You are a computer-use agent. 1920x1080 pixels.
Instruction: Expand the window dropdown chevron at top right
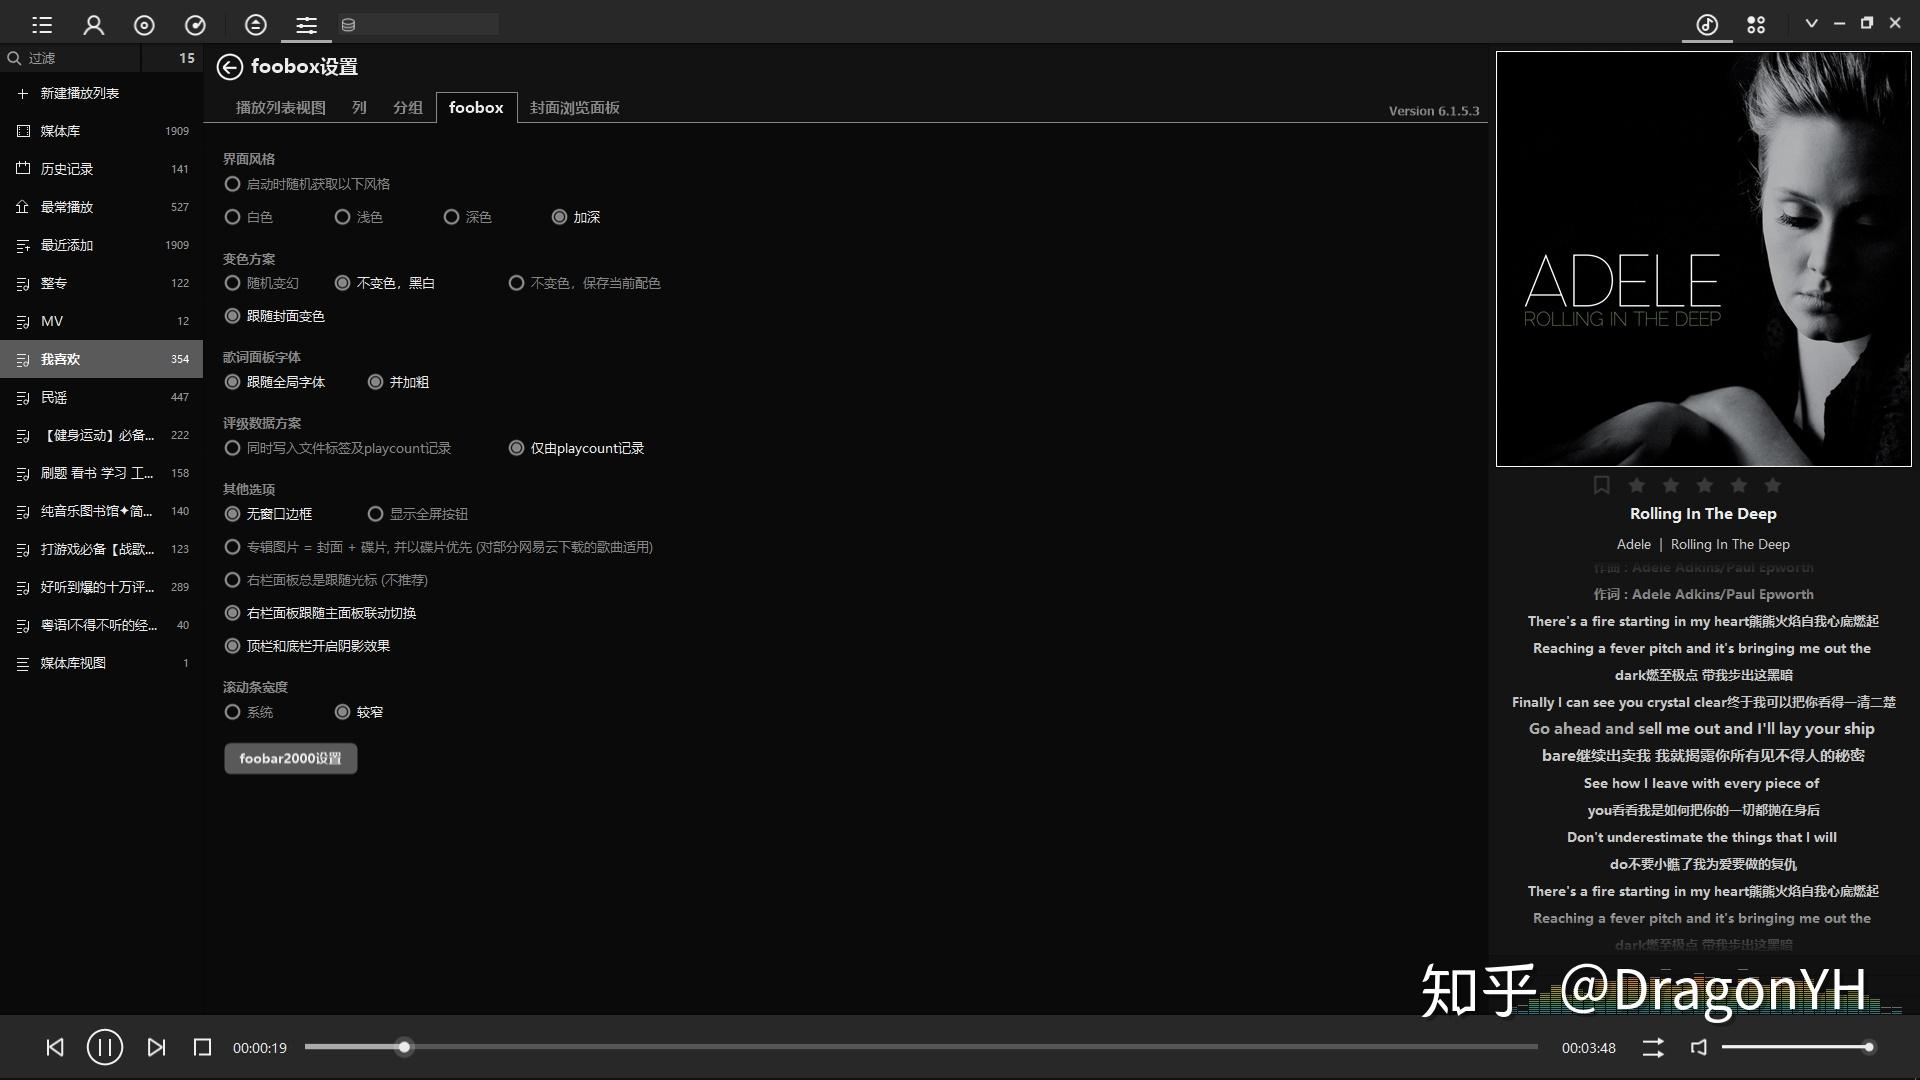[x=1812, y=22]
